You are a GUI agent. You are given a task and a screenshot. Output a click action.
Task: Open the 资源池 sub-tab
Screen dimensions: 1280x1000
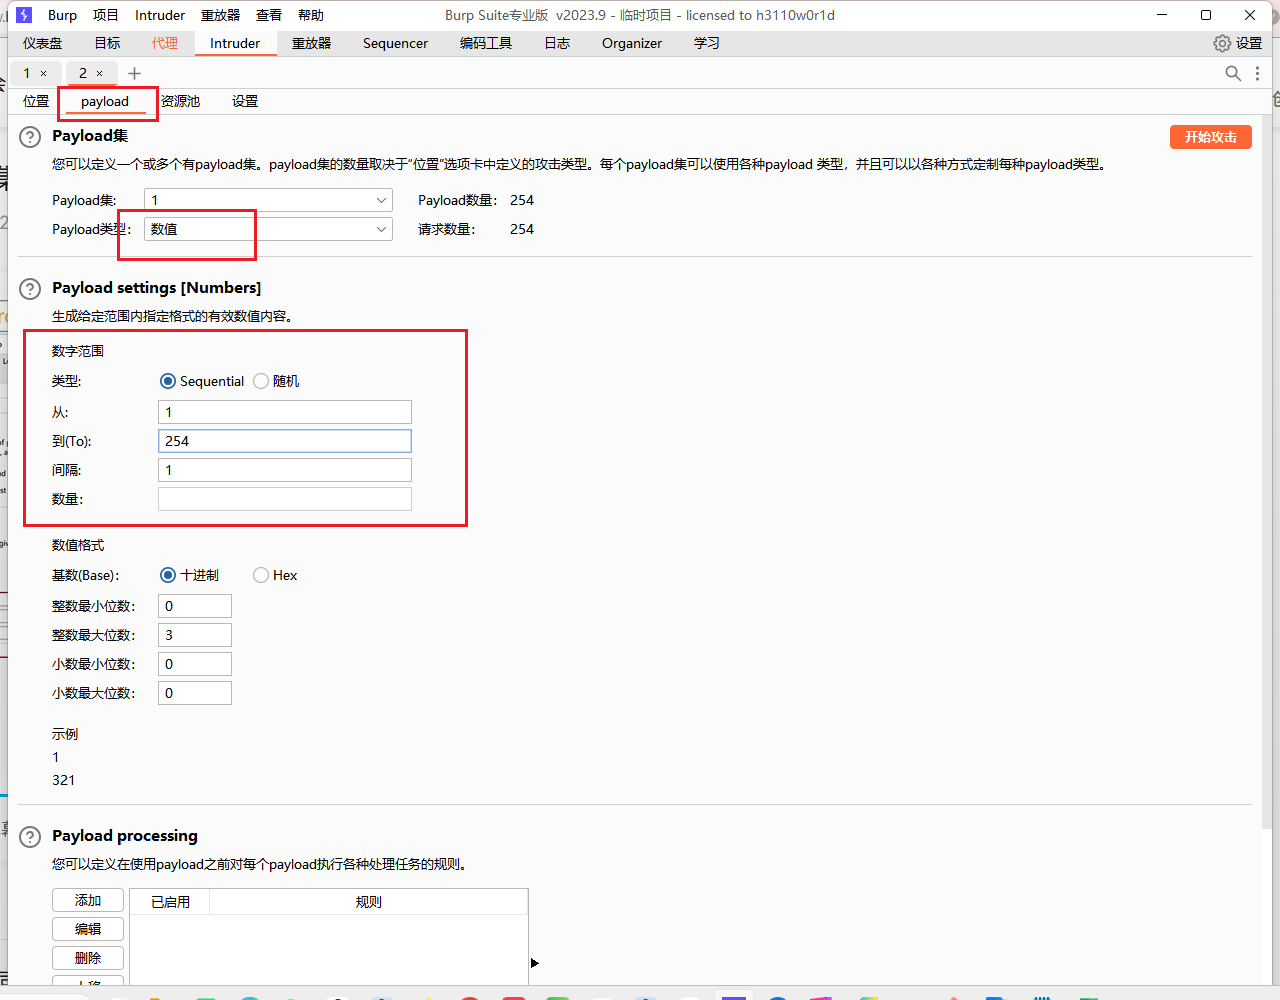point(181,101)
